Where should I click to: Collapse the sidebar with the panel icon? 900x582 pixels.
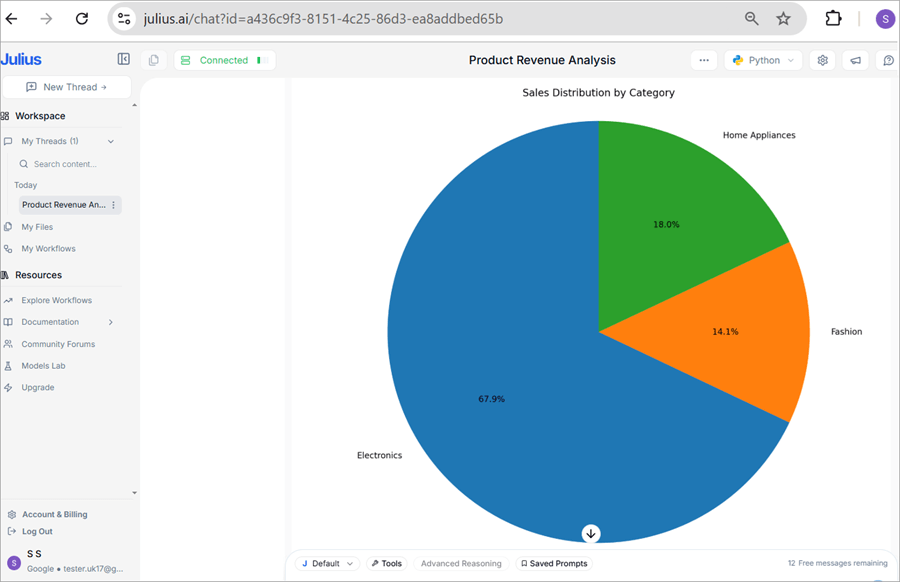pos(123,60)
